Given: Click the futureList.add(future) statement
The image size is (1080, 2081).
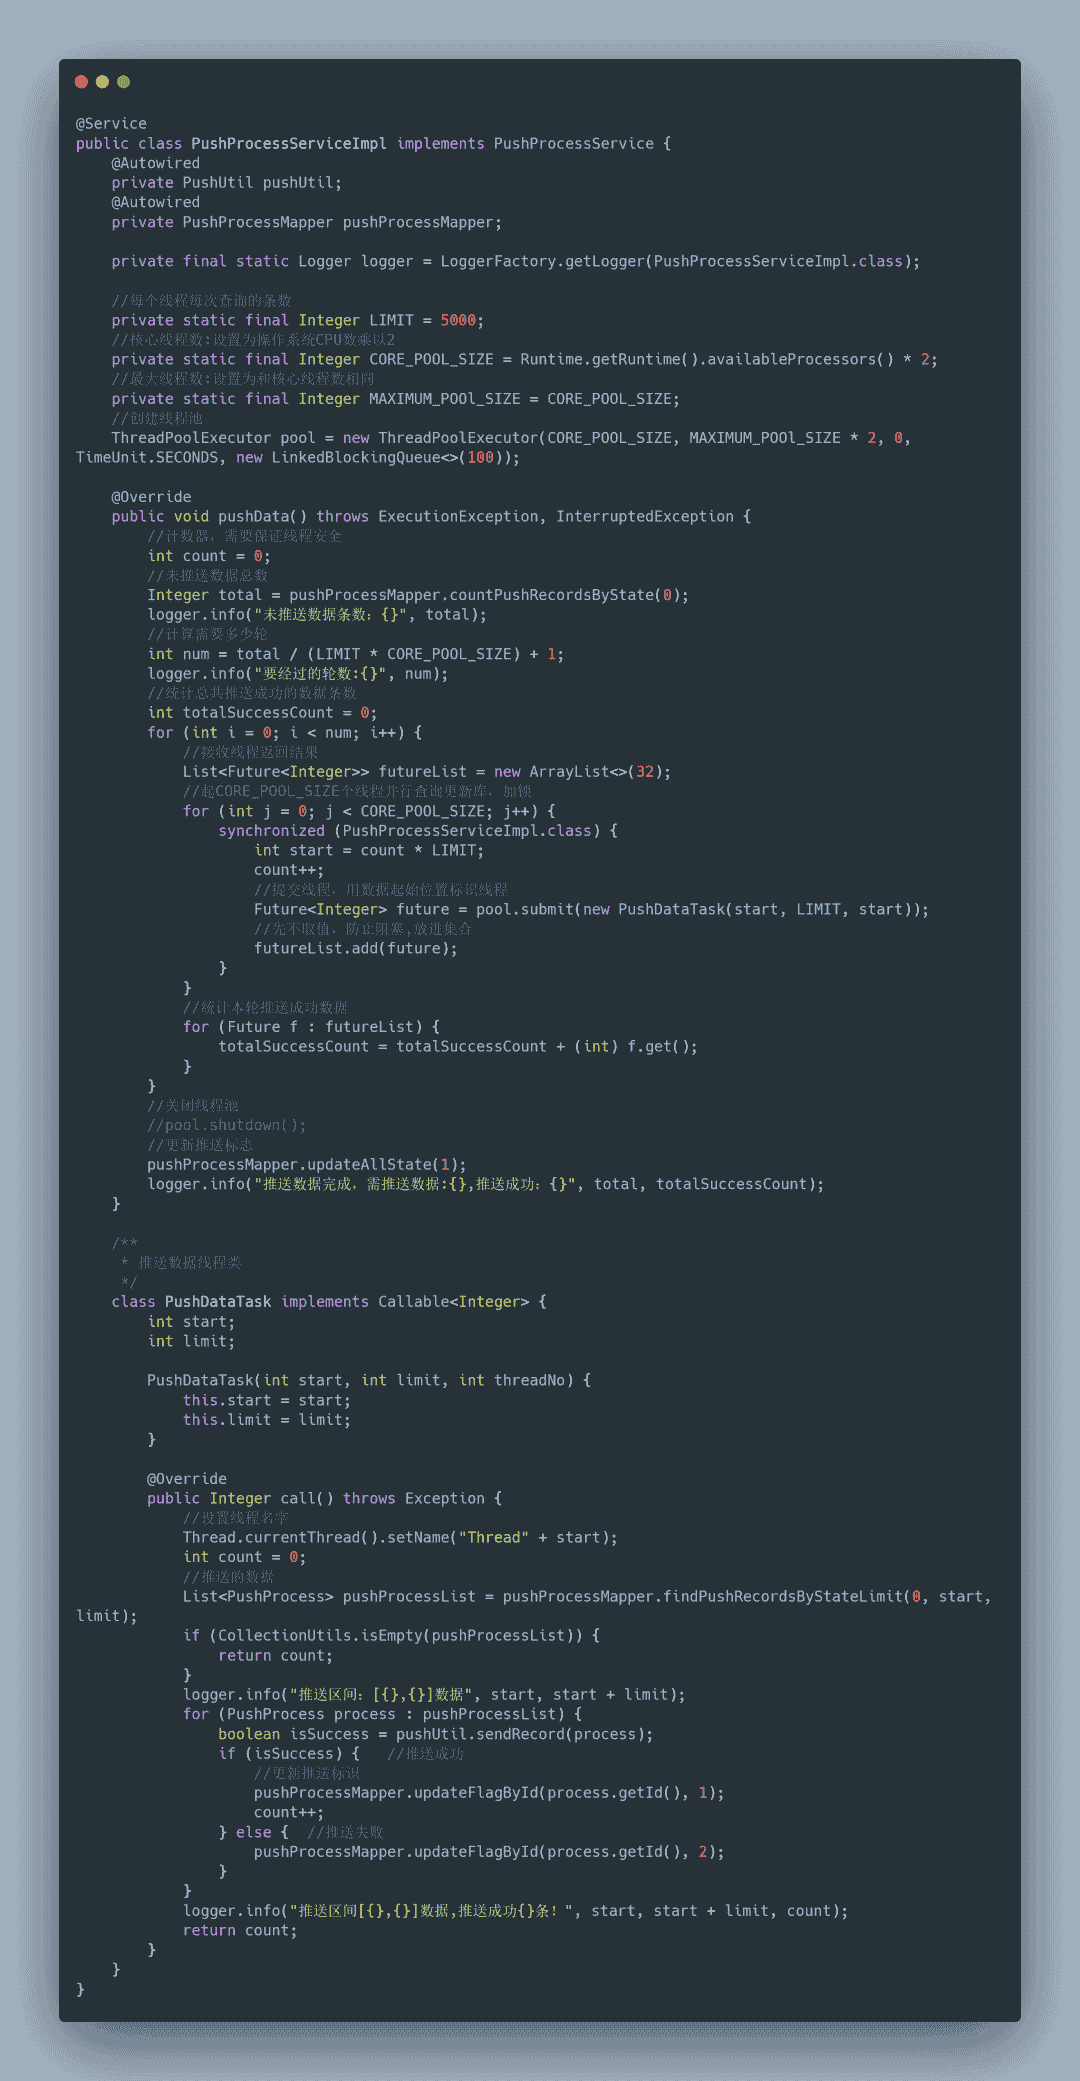Looking at the screenshot, I should 356,949.
